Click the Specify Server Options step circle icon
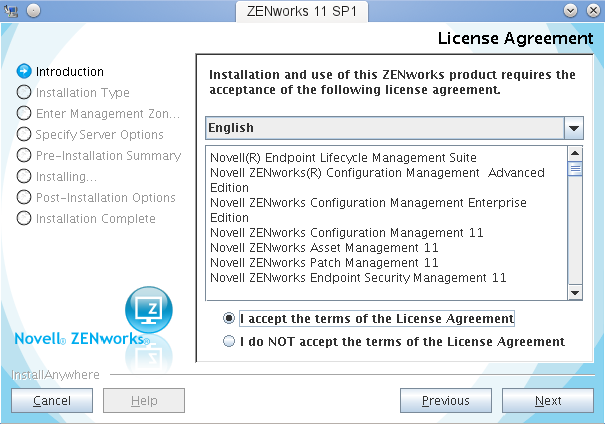The height and width of the screenshot is (424, 605). click(24, 135)
